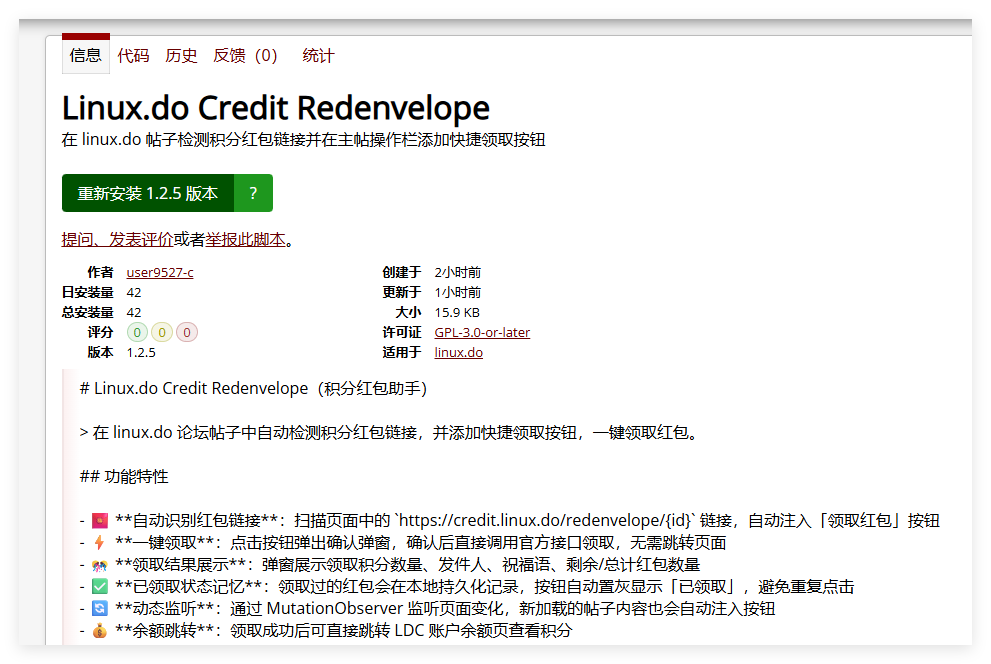Viewport: 991px width, 664px height.
Task: View the 统计 tab
Action: coord(318,56)
